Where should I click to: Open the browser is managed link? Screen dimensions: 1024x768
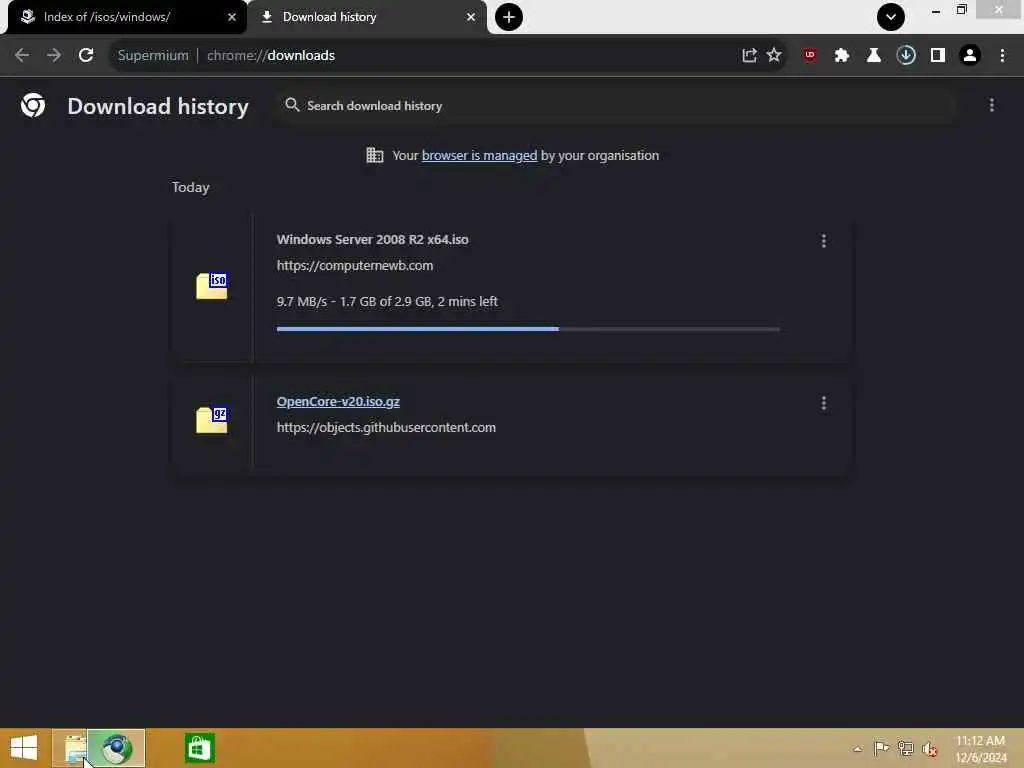click(479, 155)
